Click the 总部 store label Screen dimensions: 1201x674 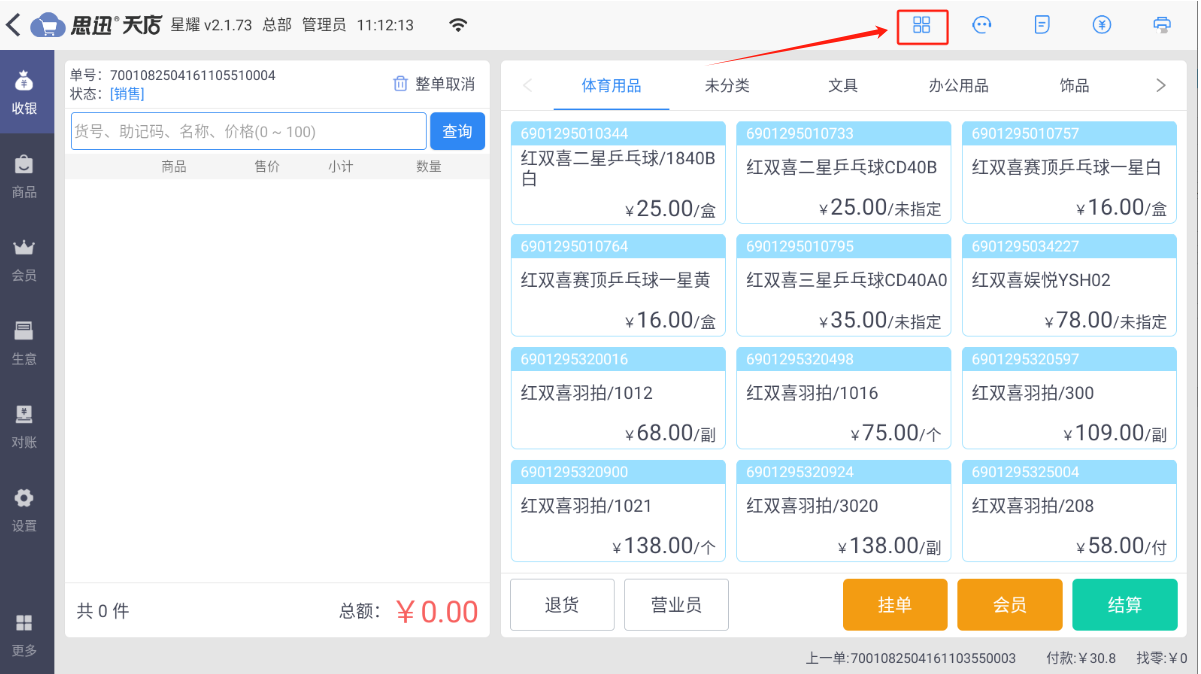[277, 25]
